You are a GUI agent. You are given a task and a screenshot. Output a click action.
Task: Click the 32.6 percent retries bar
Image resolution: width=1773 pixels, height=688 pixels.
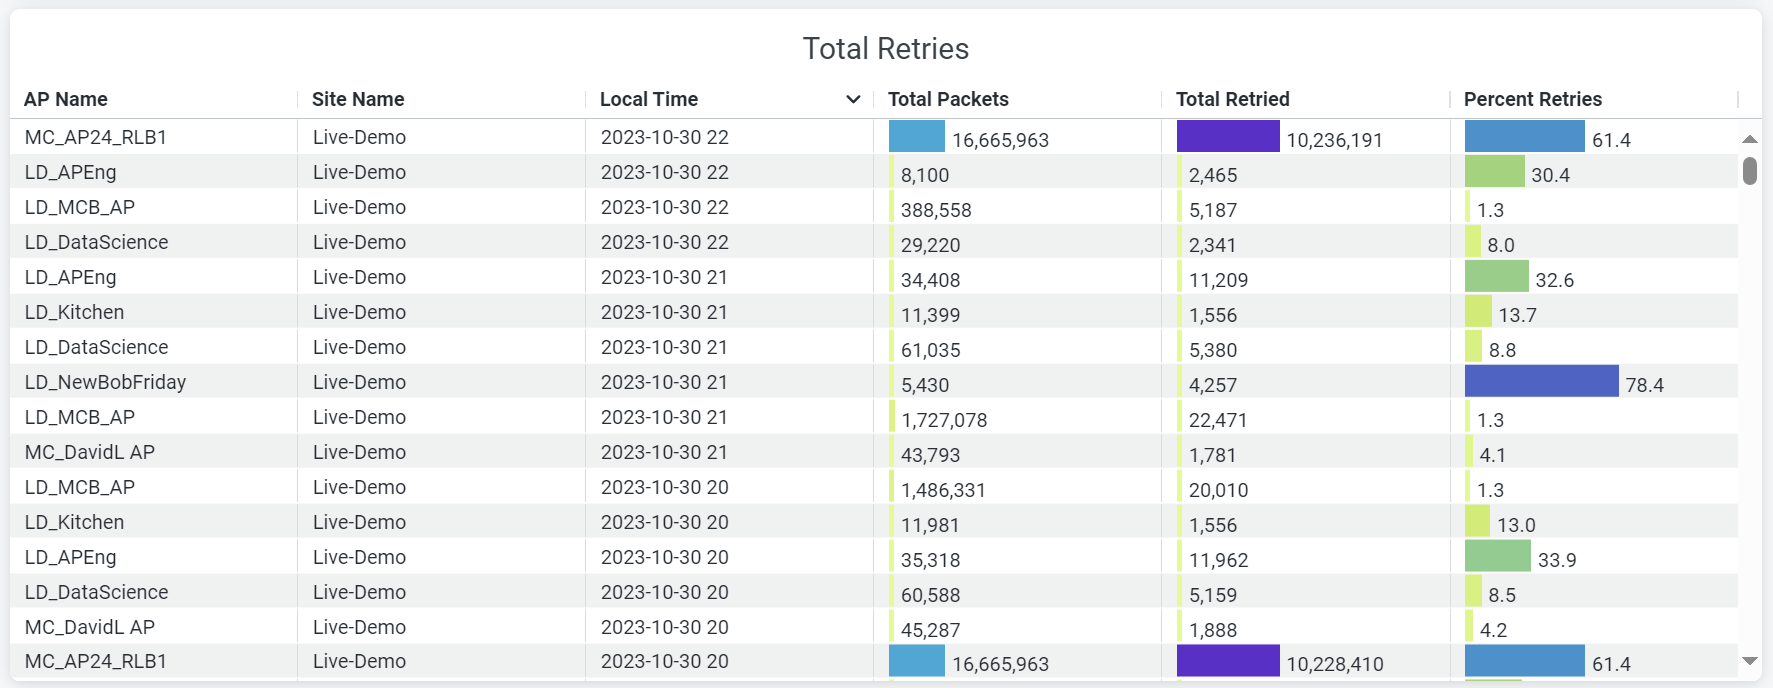(1496, 276)
